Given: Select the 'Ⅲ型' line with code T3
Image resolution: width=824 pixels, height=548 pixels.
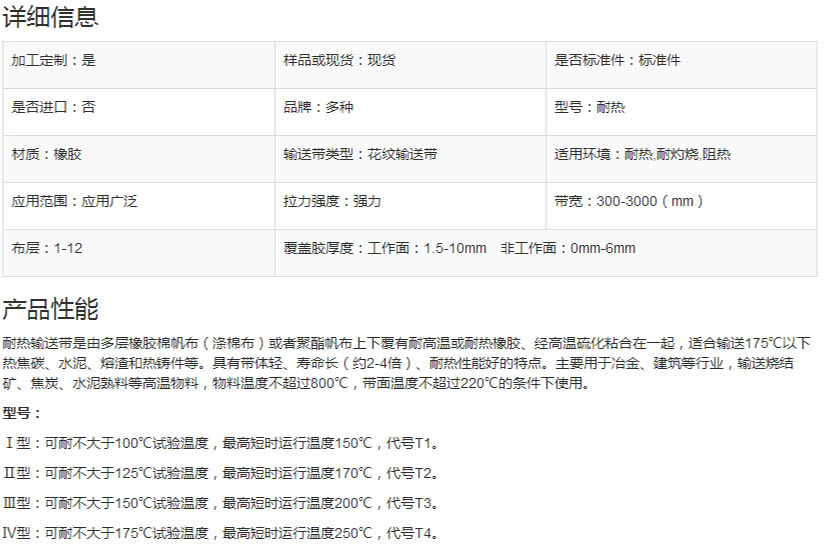Looking at the screenshot, I should (x=221, y=503).
